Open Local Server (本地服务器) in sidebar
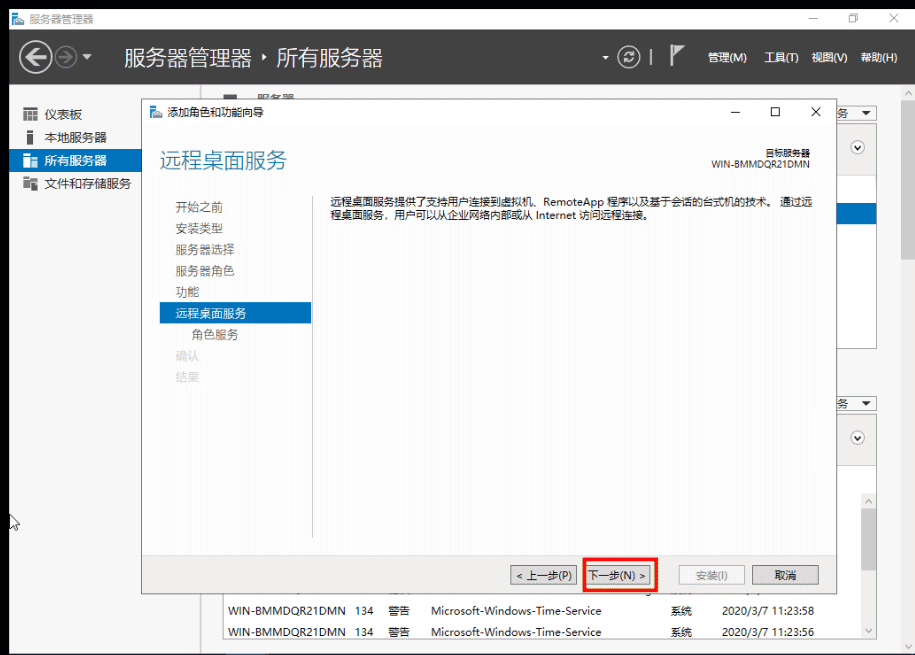 tap(75, 137)
